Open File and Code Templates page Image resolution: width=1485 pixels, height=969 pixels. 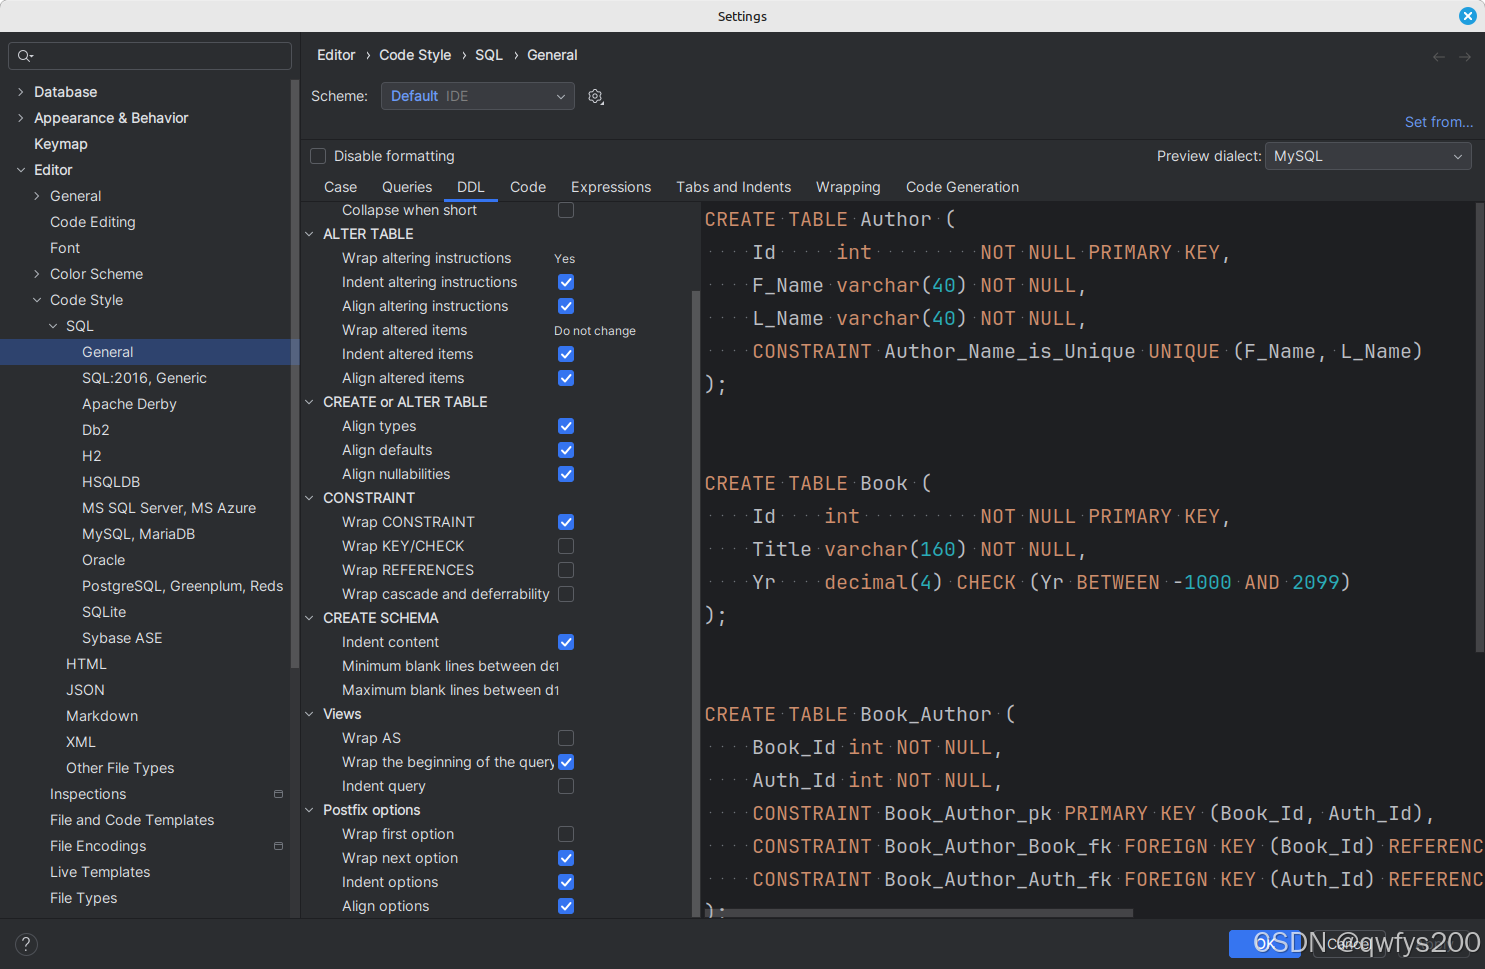[x=132, y=820]
